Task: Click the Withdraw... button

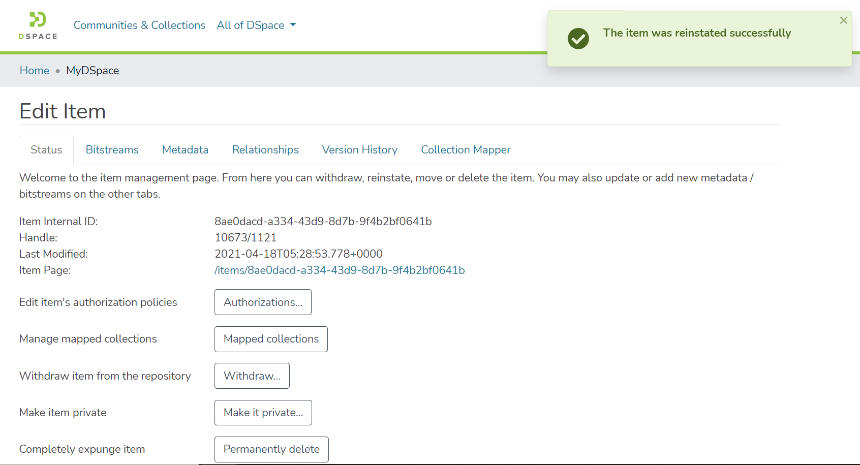Action: click(x=252, y=375)
